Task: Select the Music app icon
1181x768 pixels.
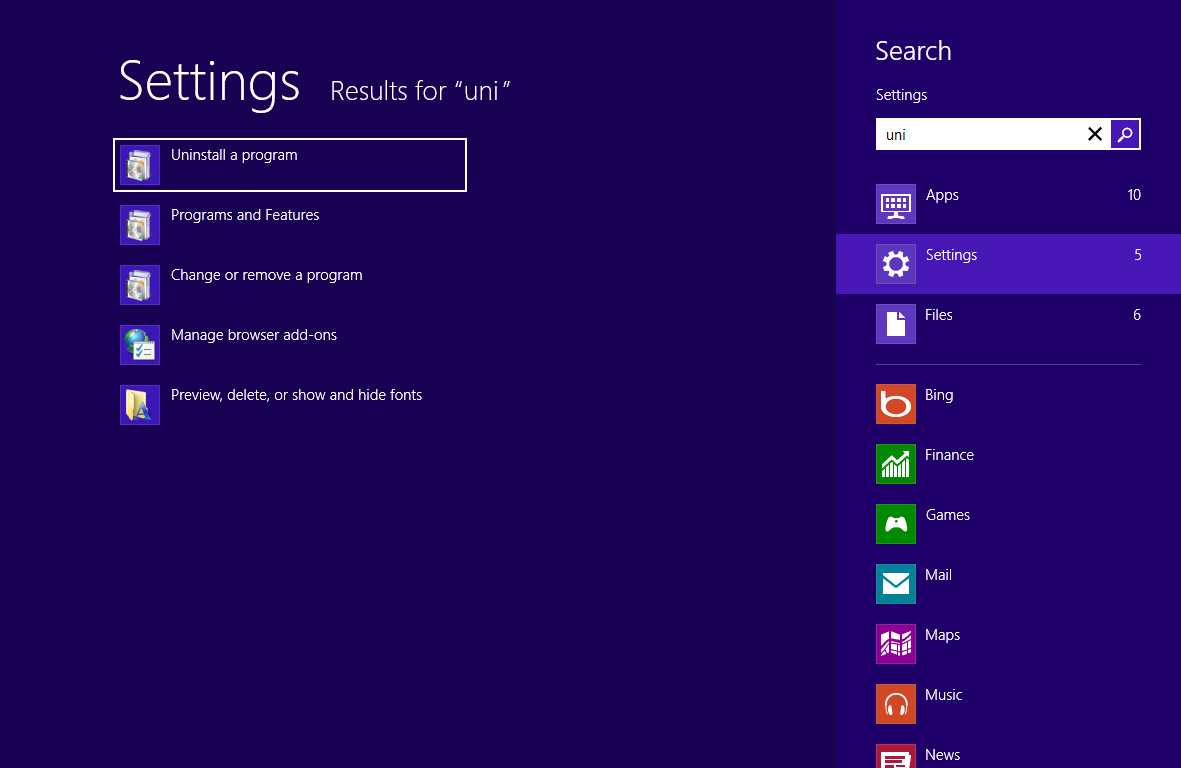Action: click(896, 704)
